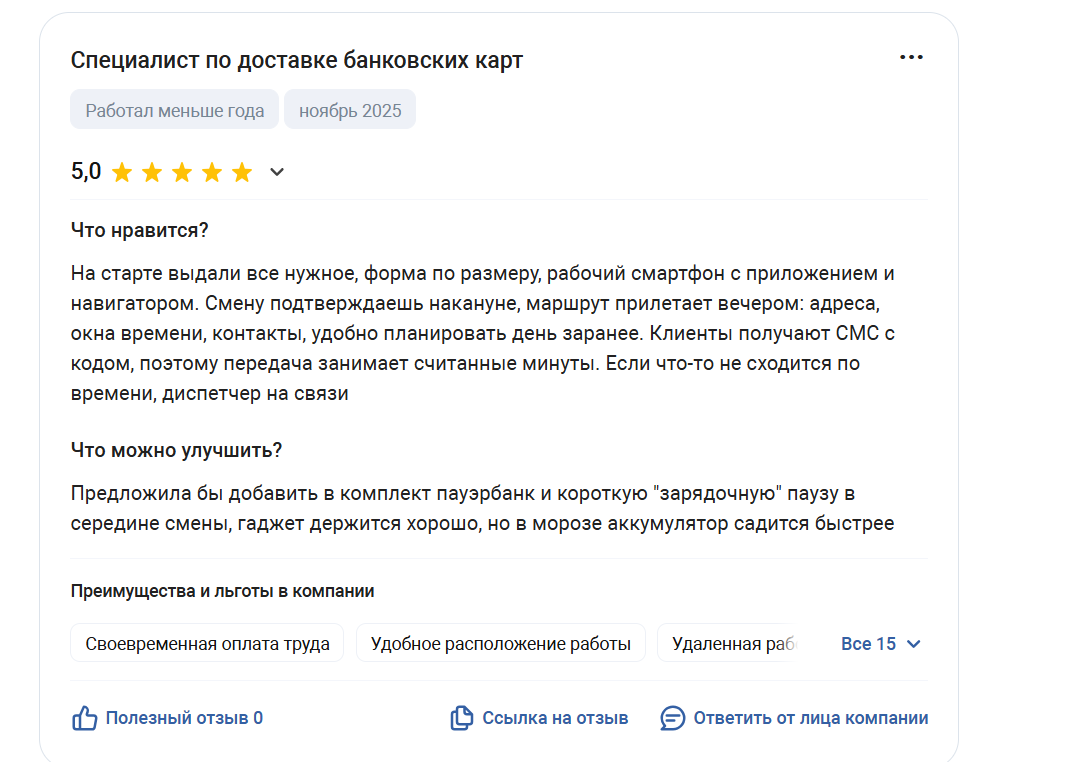Click the chevron beside 'Все 15'

912,644
